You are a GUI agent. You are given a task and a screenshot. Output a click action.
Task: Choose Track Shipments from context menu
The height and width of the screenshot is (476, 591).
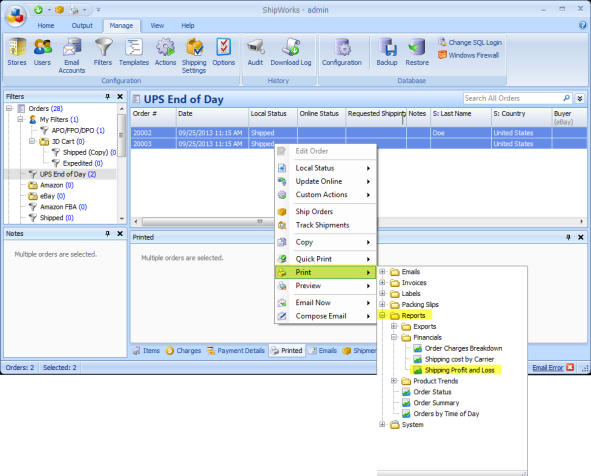pyautogui.click(x=326, y=225)
